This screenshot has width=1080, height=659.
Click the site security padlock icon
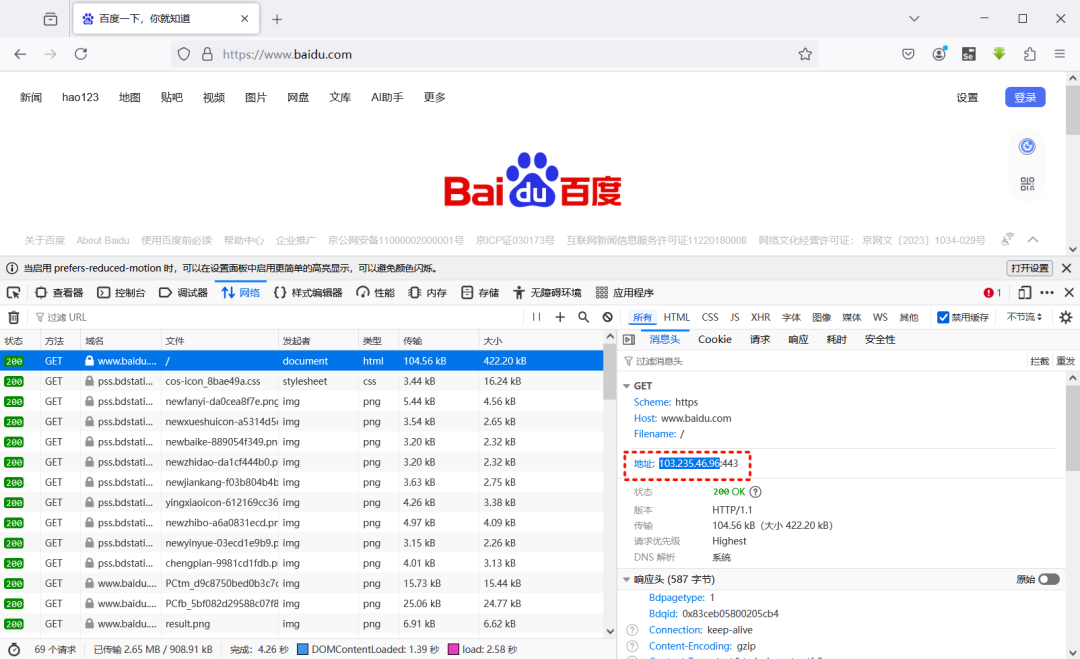207,54
